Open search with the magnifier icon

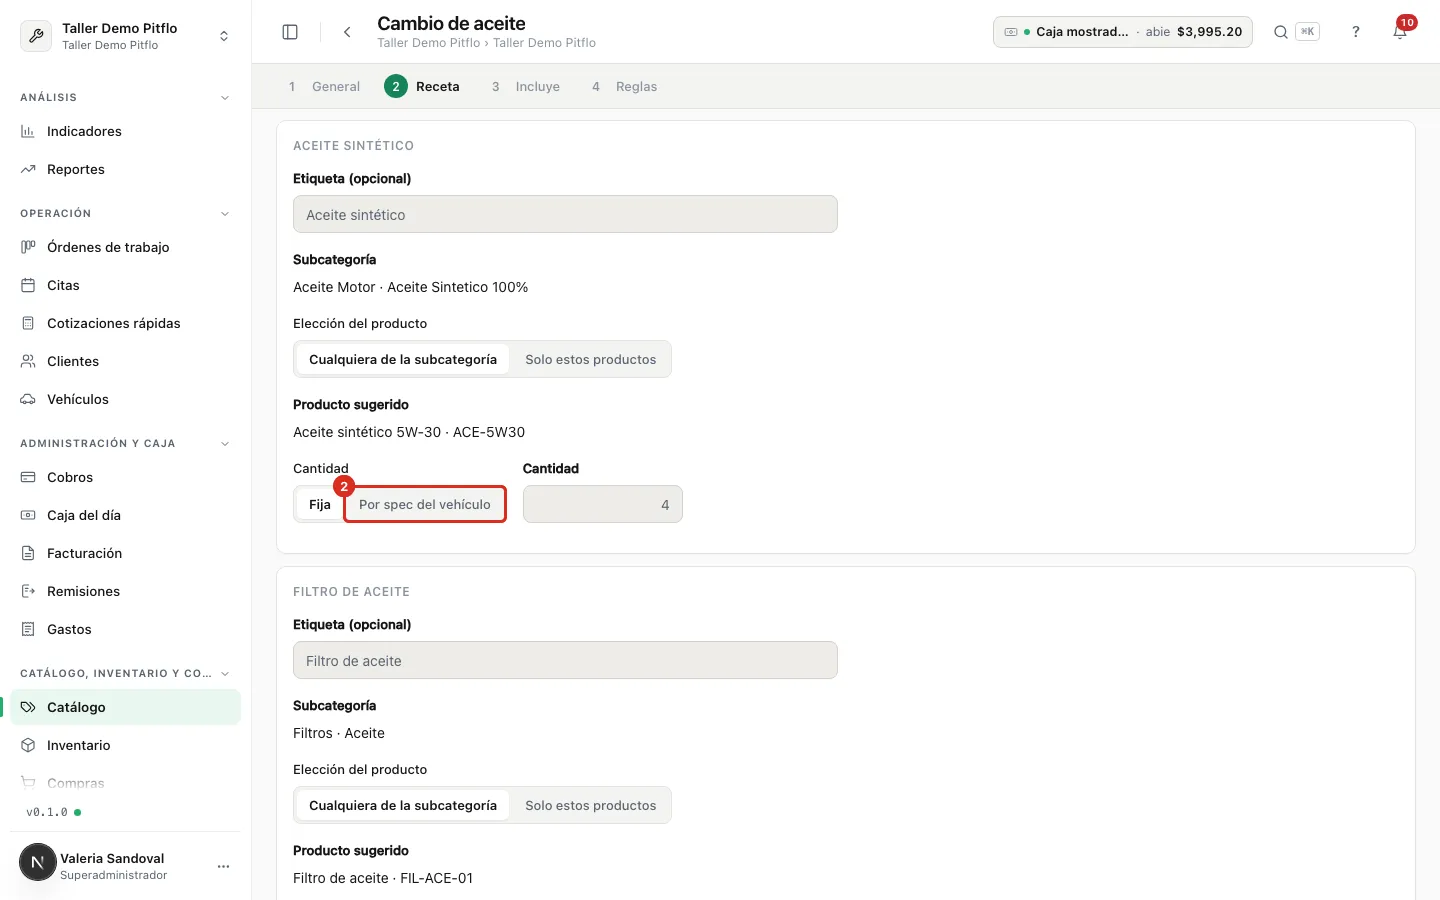coord(1280,32)
